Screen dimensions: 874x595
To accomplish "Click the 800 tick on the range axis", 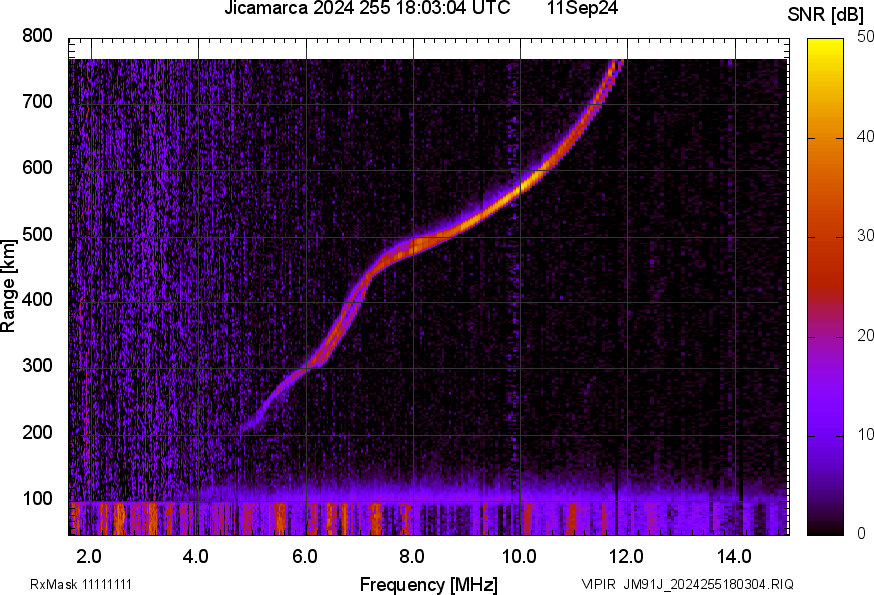I will point(38,37).
